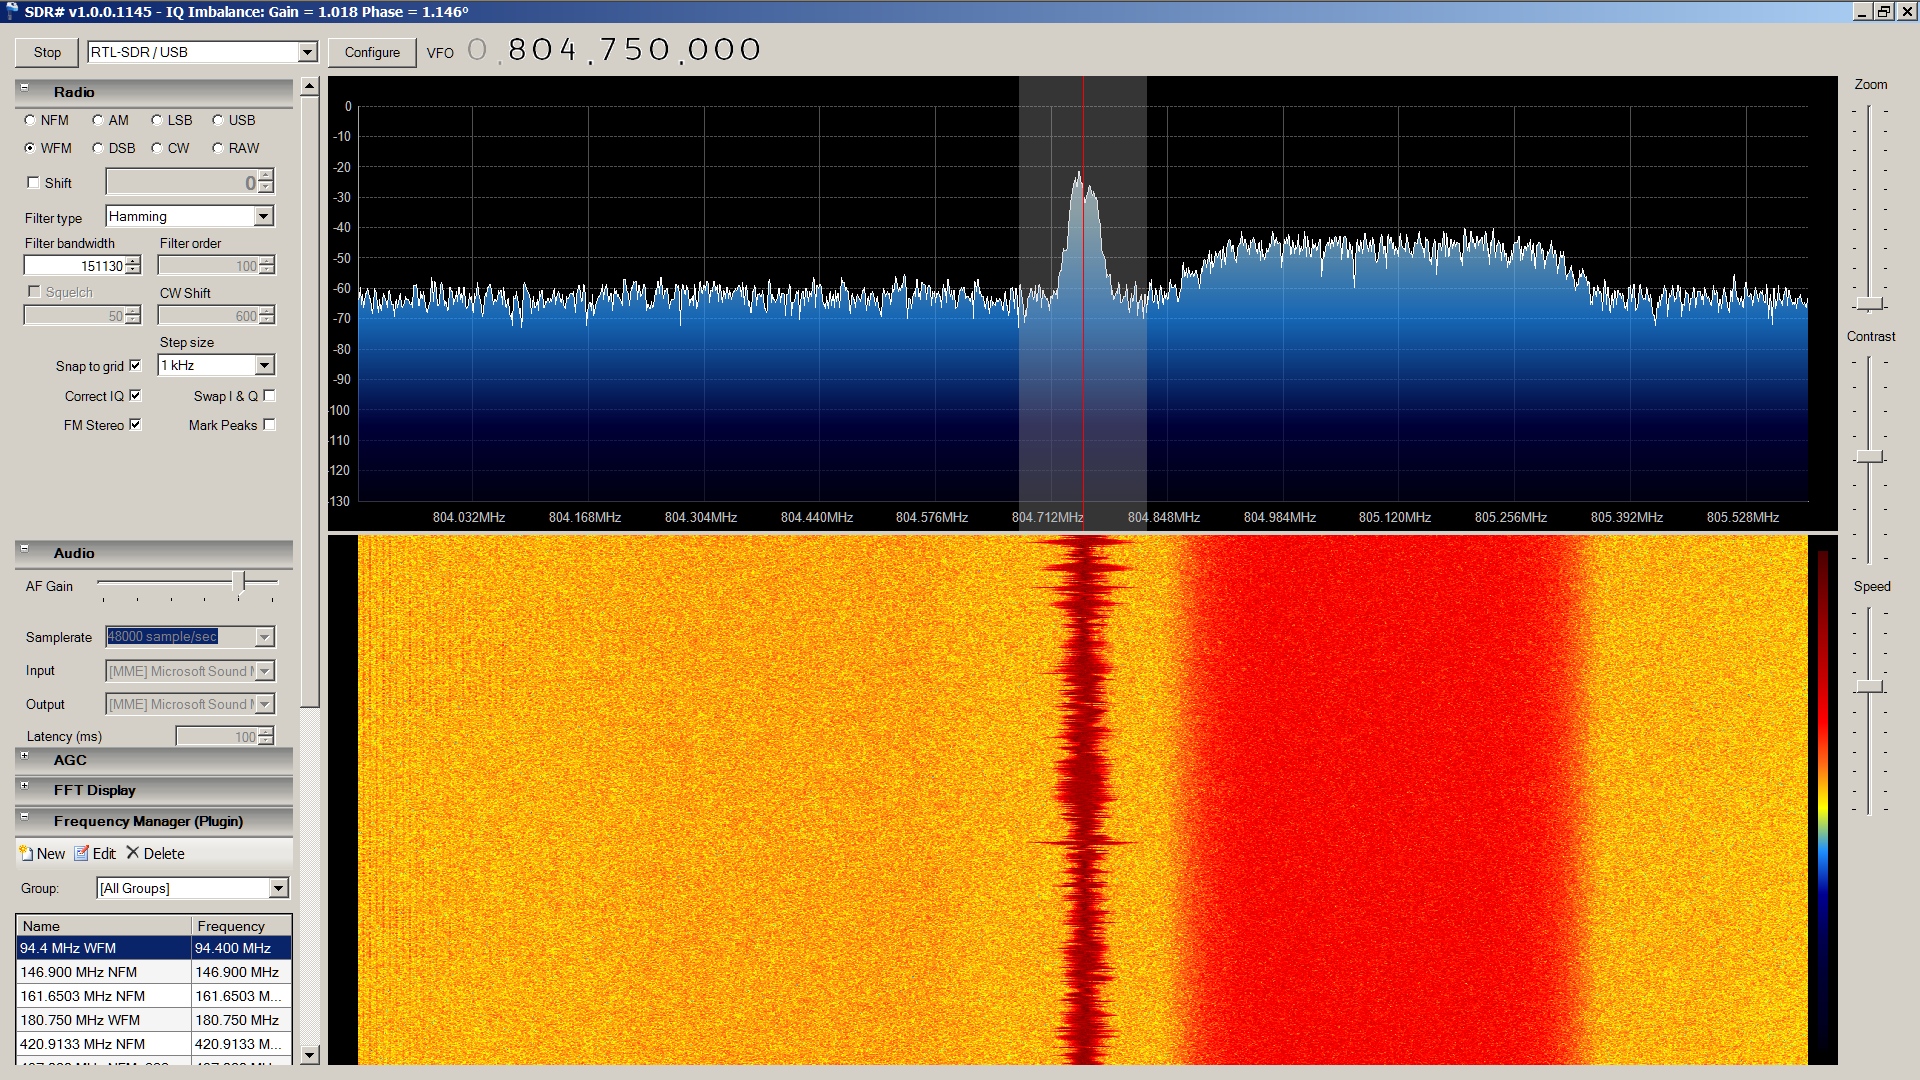Click the SDR# title bar app icon
Image resolution: width=1920 pixels, height=1080 pixels.
[x=11, y=11]
